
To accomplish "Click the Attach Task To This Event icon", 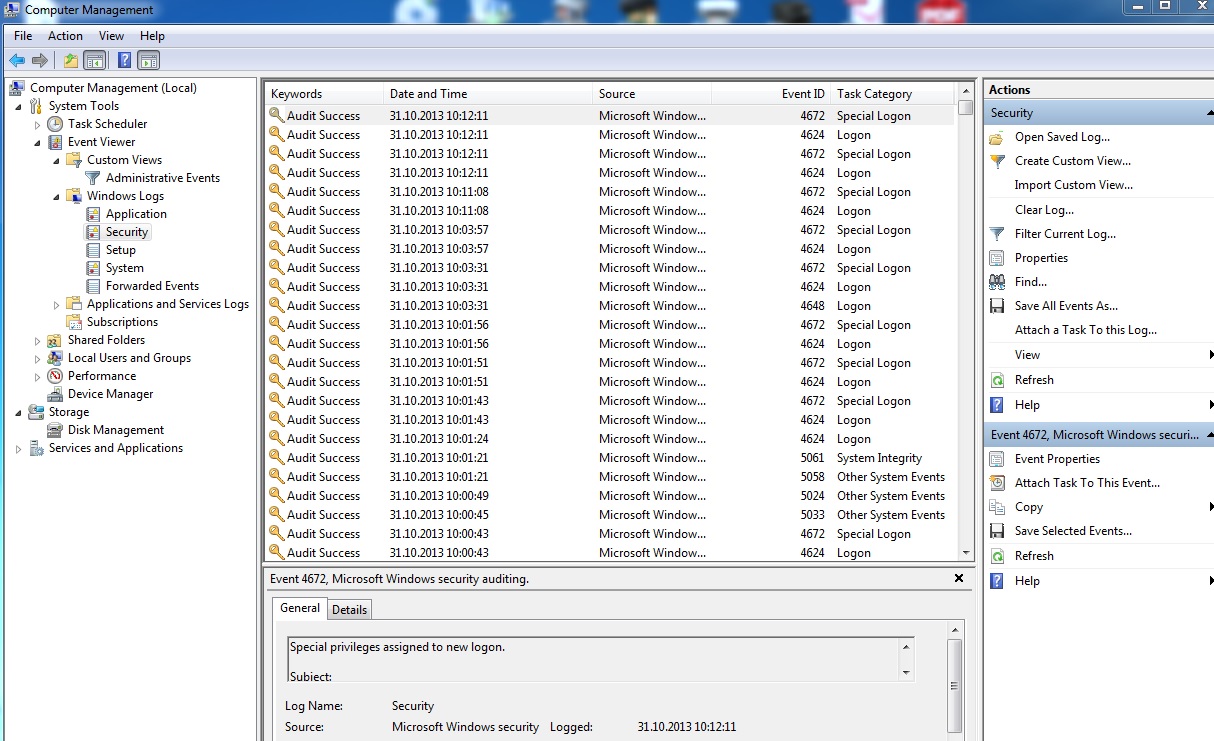I will (997, 483).
